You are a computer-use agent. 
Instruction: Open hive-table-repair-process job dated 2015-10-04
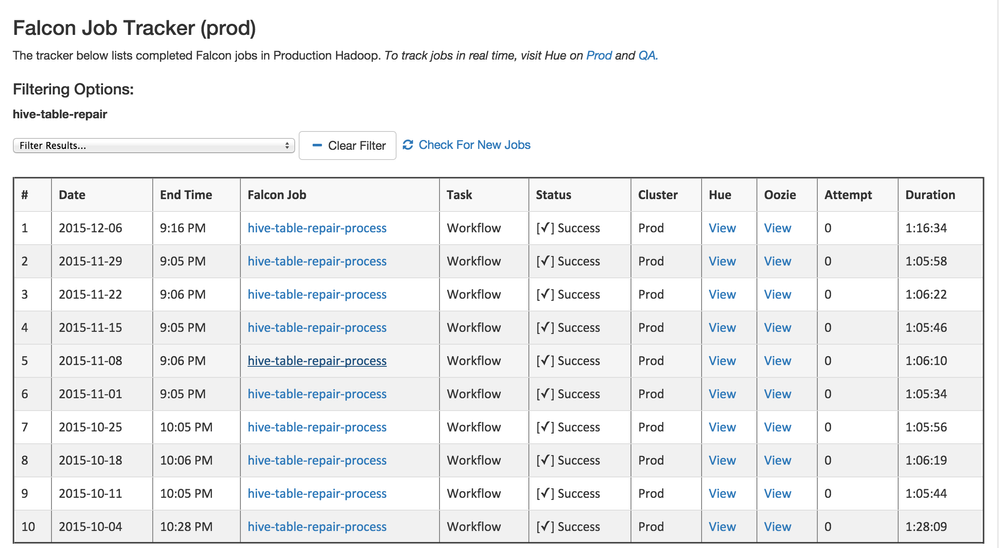tap(317, 526)
